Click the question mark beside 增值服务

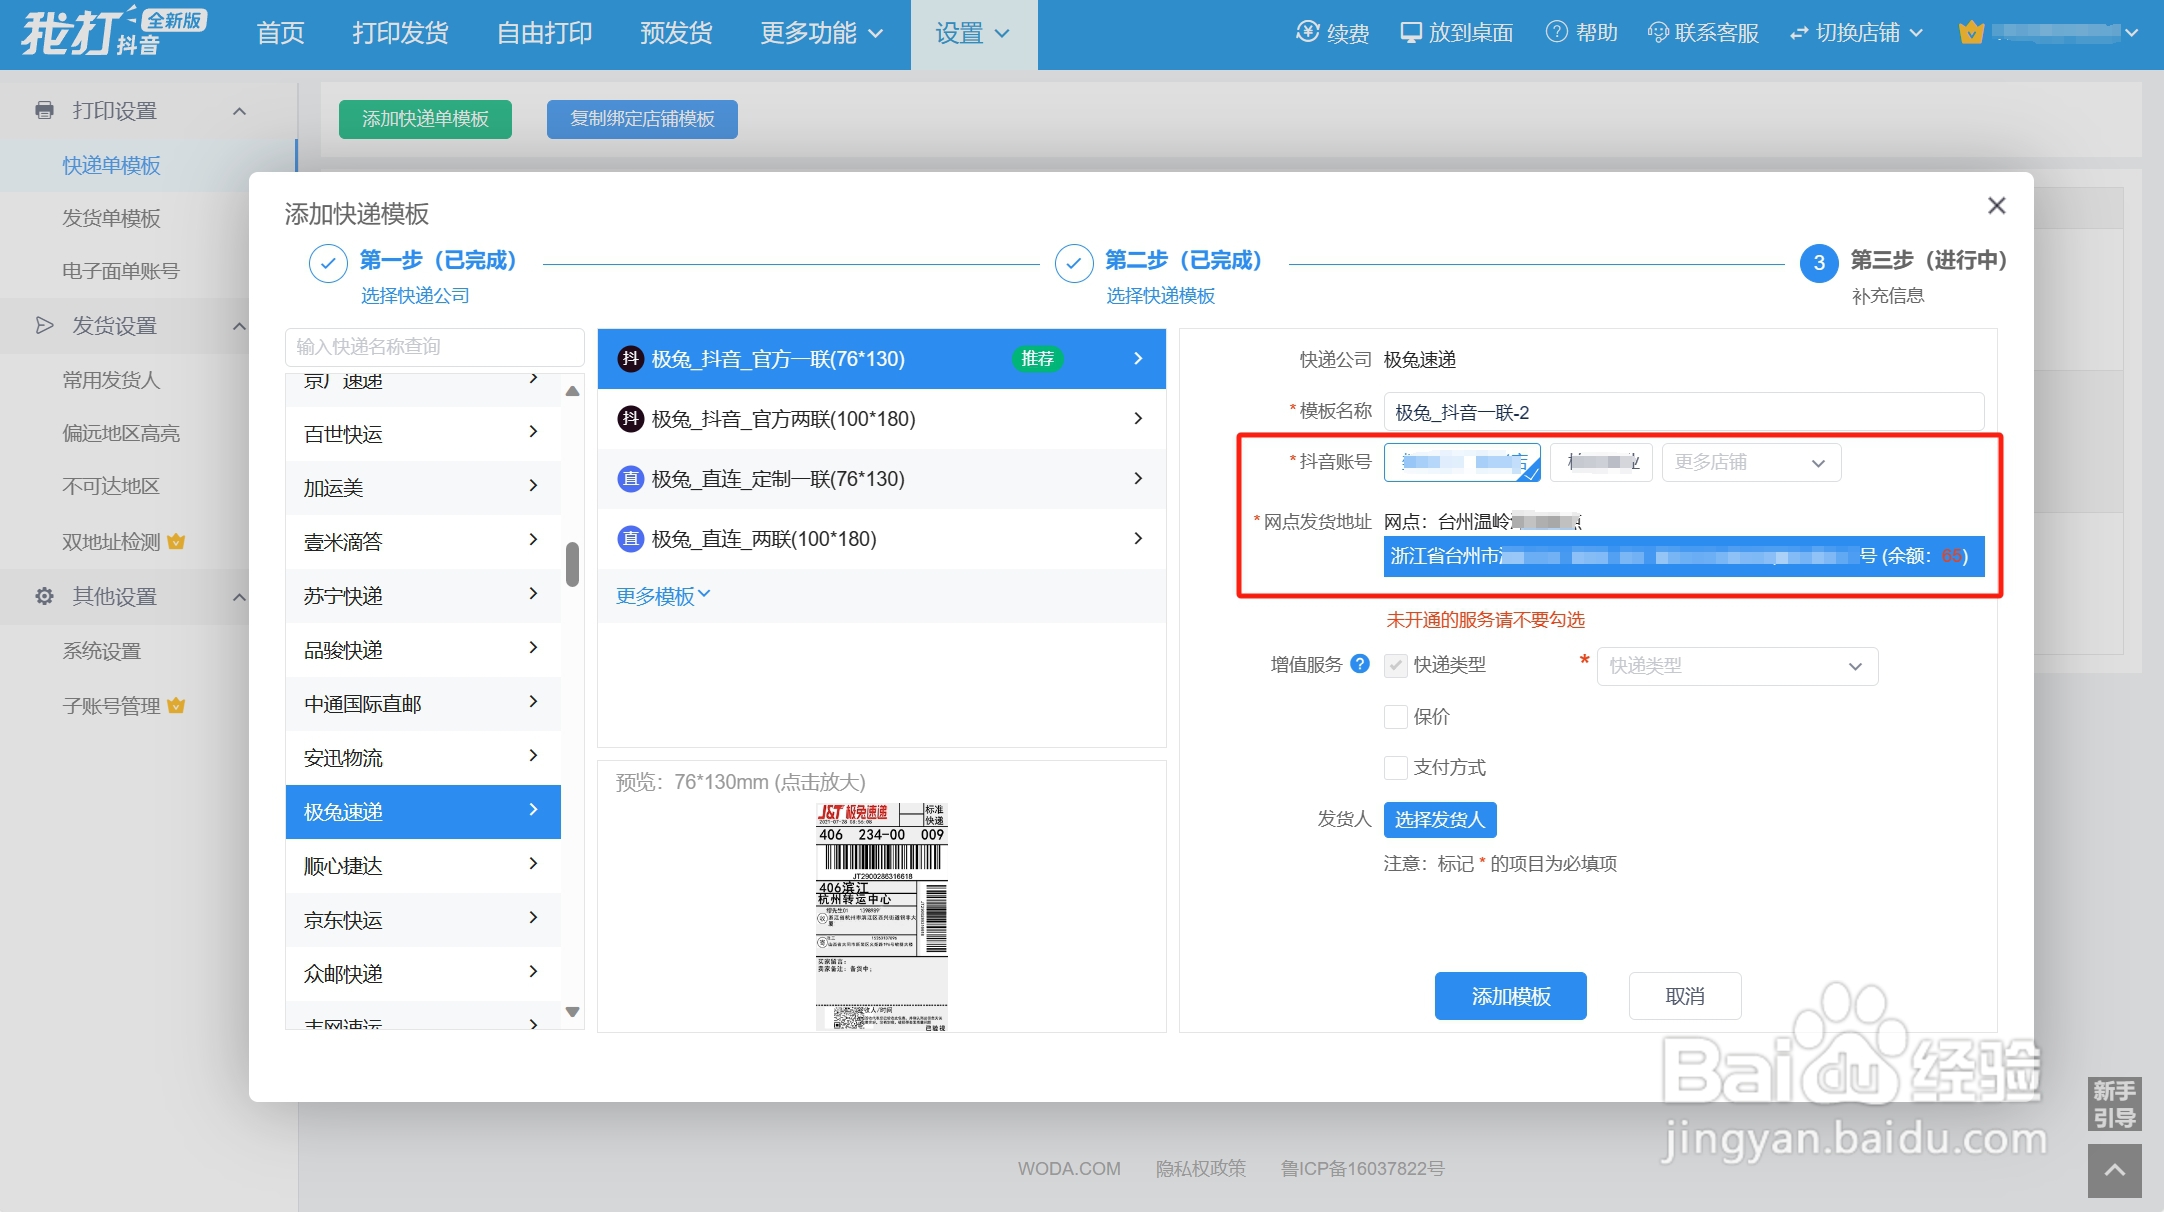pos(1359,664)
